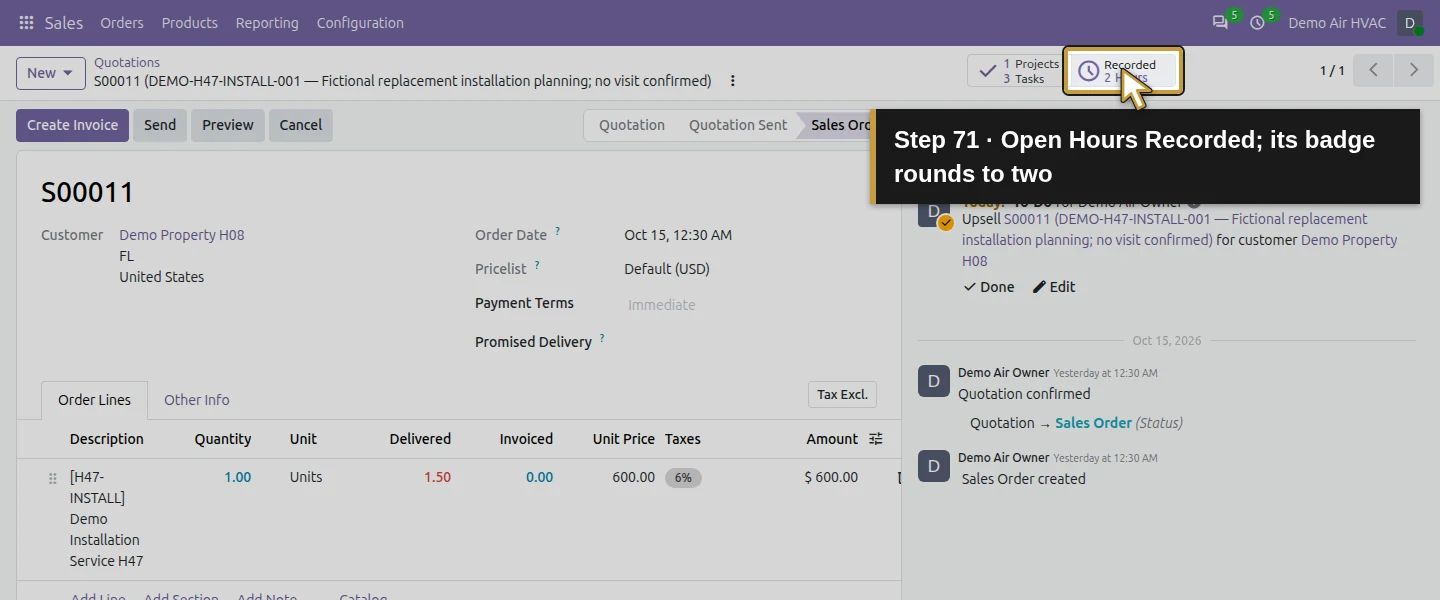Open the activities clock icon in the top bar
This screenshot has height=600, width=1440.
coord(1258,23)
